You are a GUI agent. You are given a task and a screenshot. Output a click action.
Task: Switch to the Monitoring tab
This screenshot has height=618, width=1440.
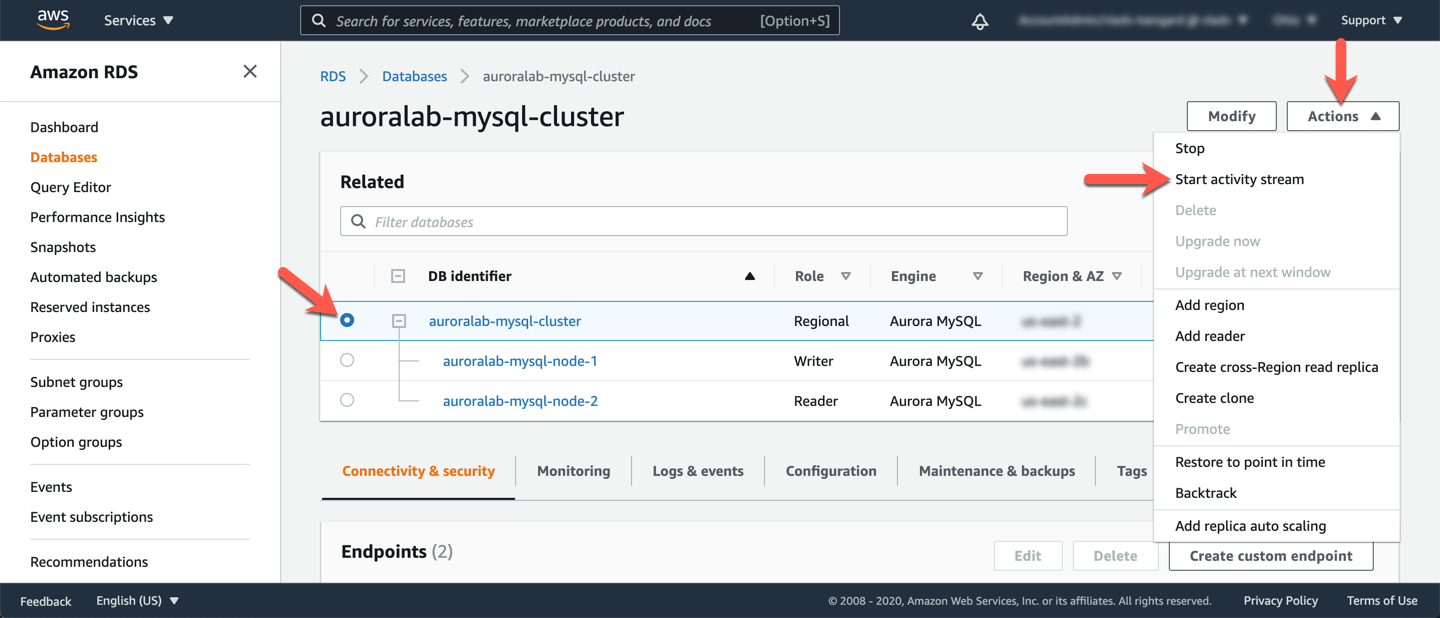tap(573, 470)
